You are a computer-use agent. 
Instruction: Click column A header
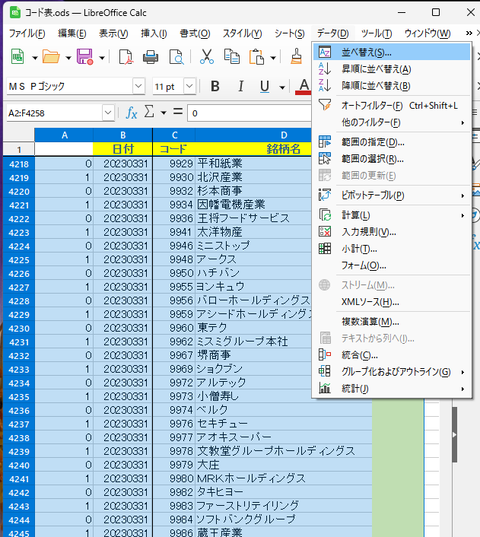click(x=64, y=135)
